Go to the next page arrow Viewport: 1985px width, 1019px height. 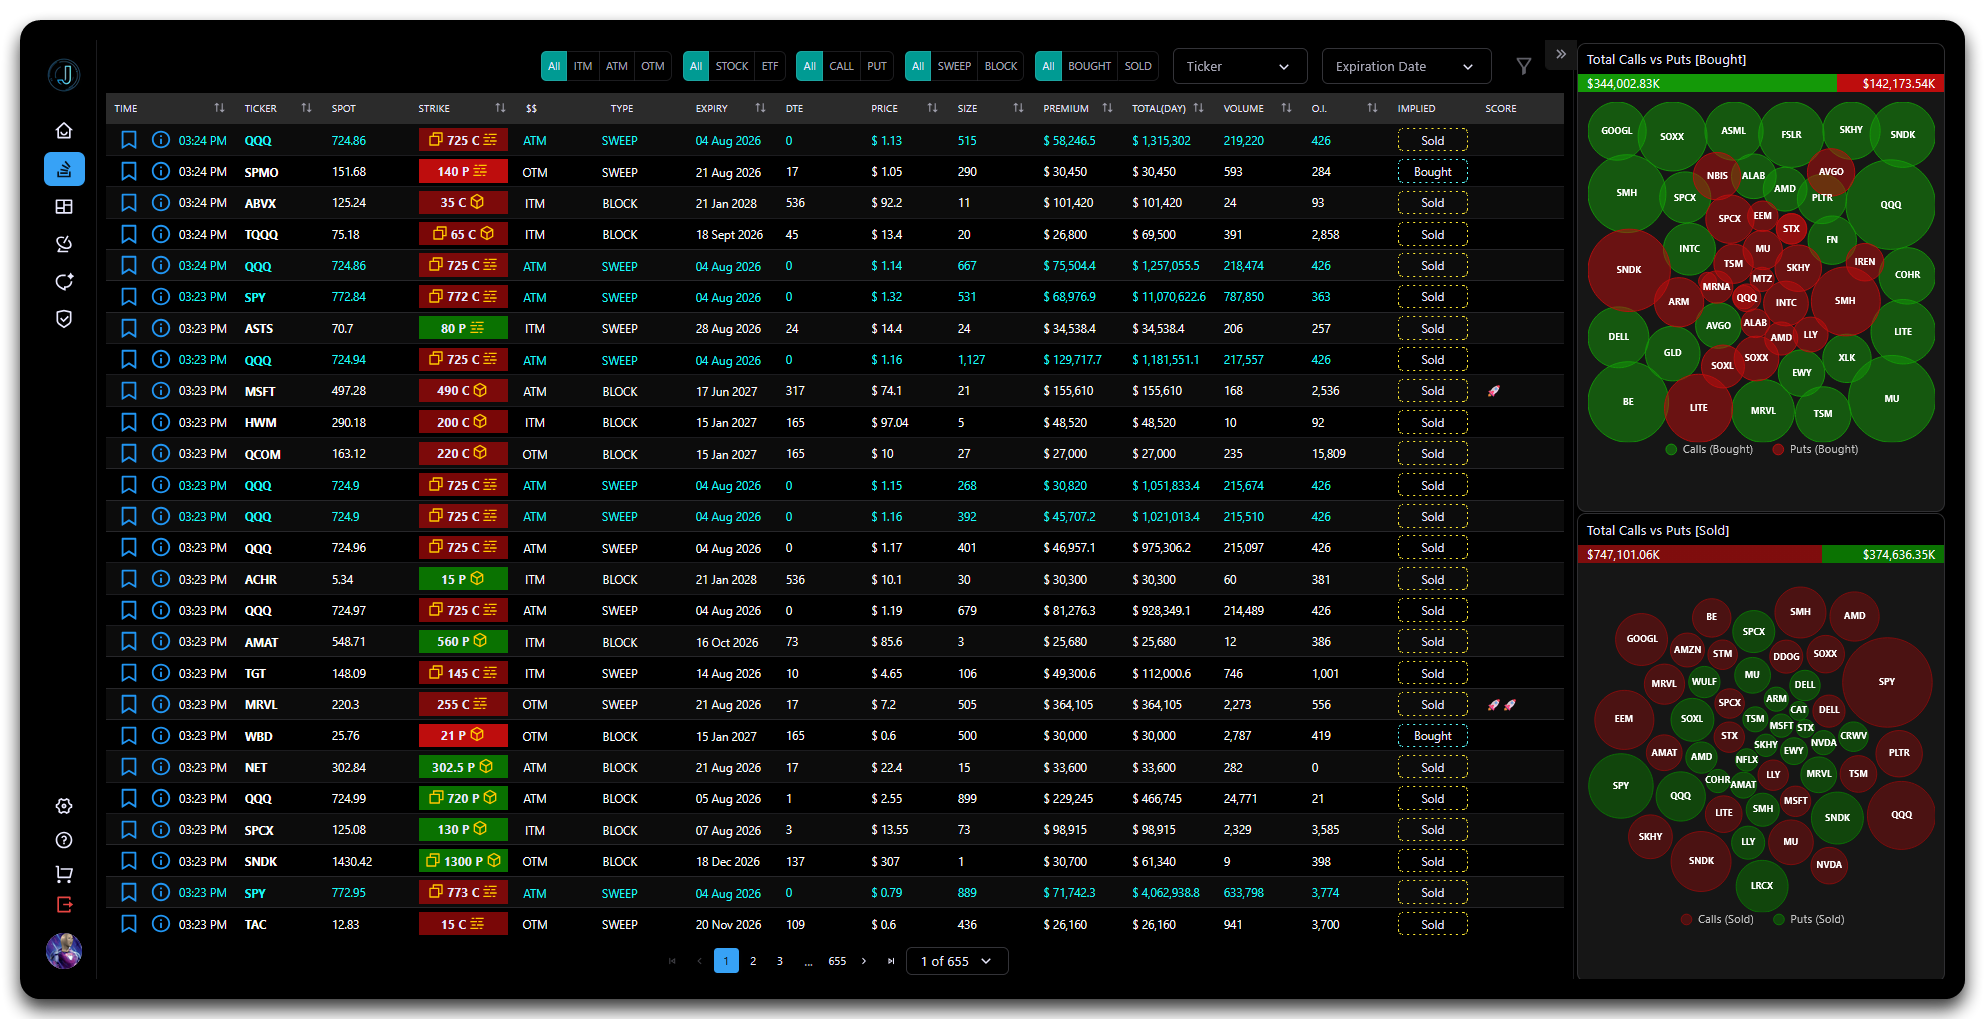[864, 961]
